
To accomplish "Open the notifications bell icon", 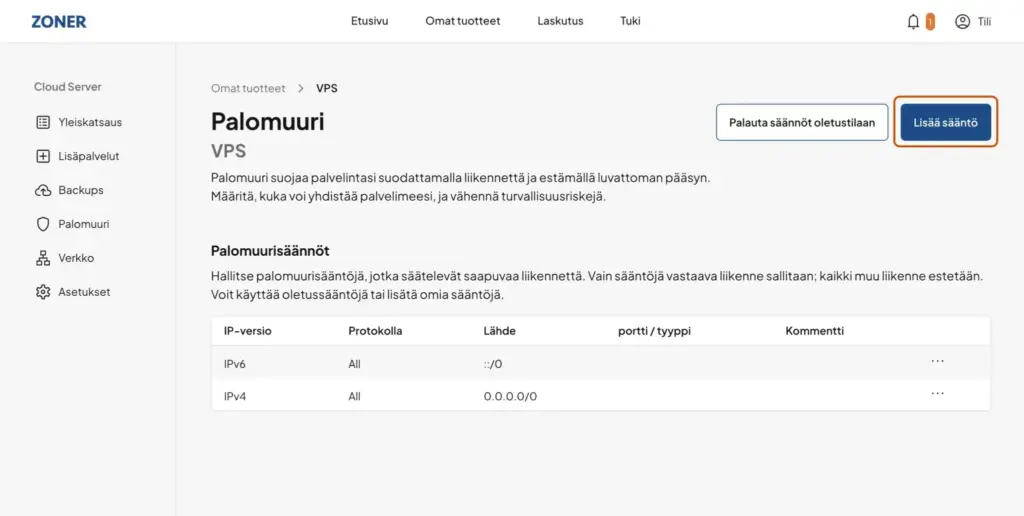I will 913,22.
